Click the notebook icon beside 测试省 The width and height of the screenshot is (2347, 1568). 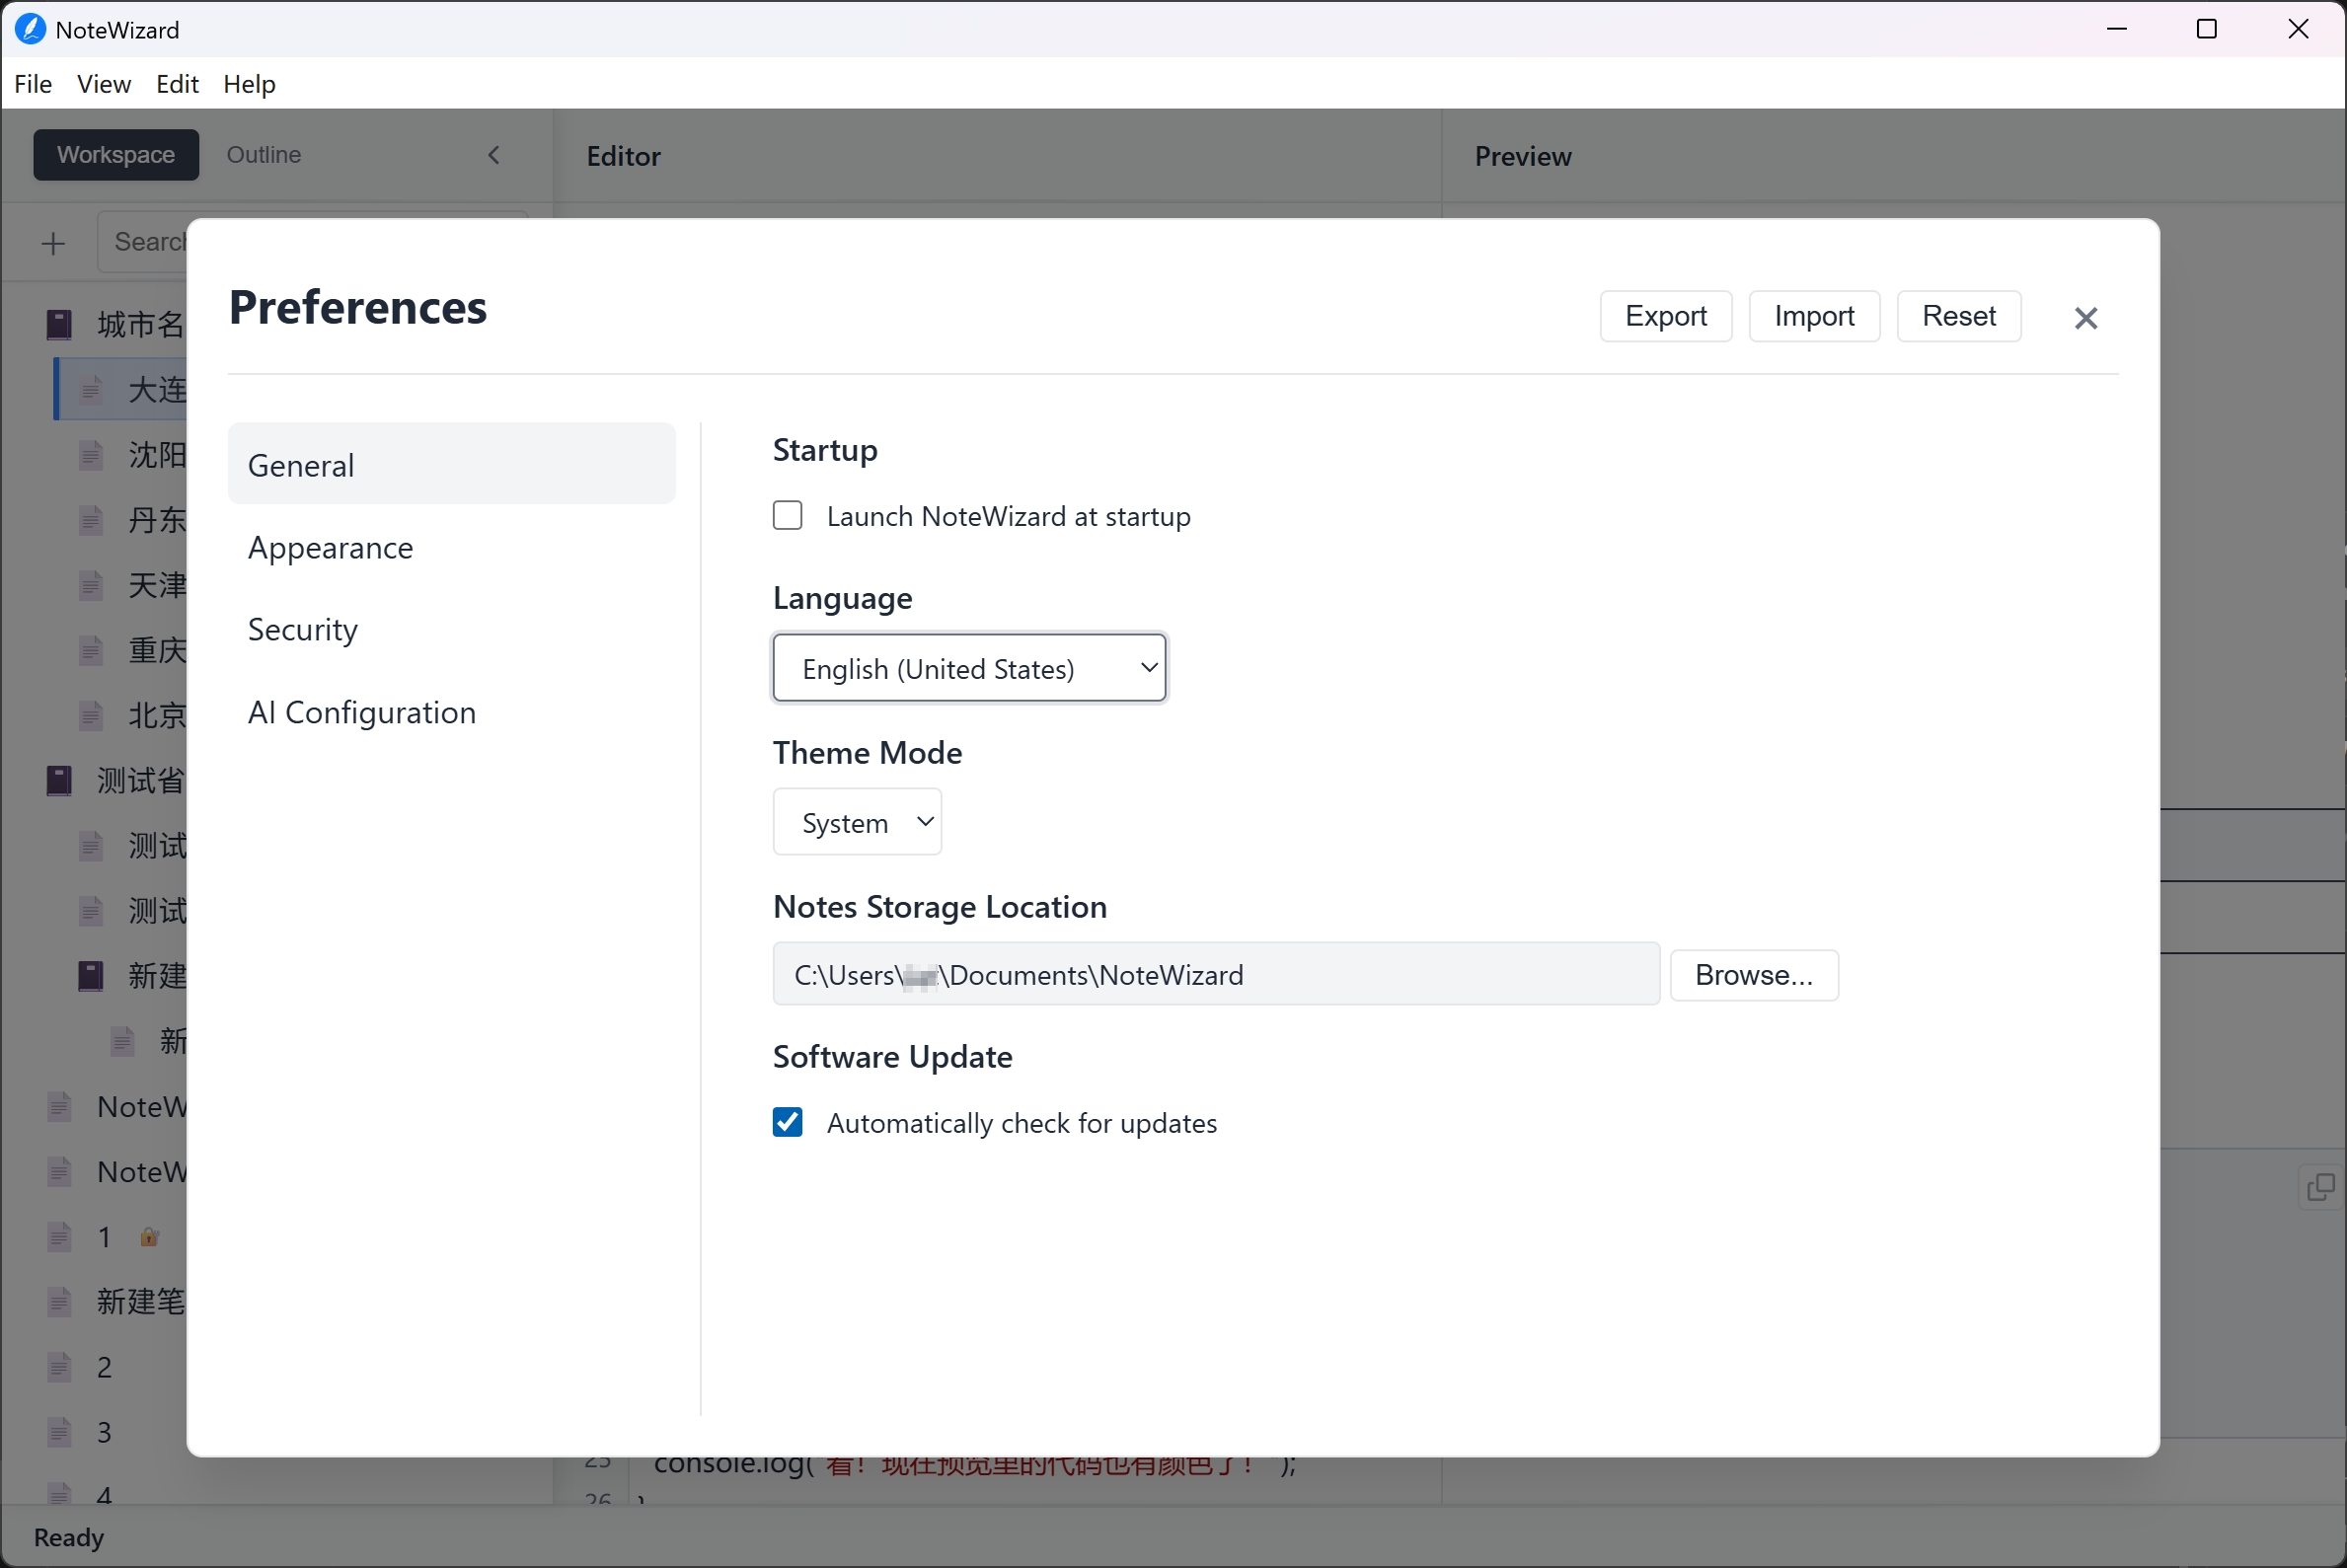point(59,780)
